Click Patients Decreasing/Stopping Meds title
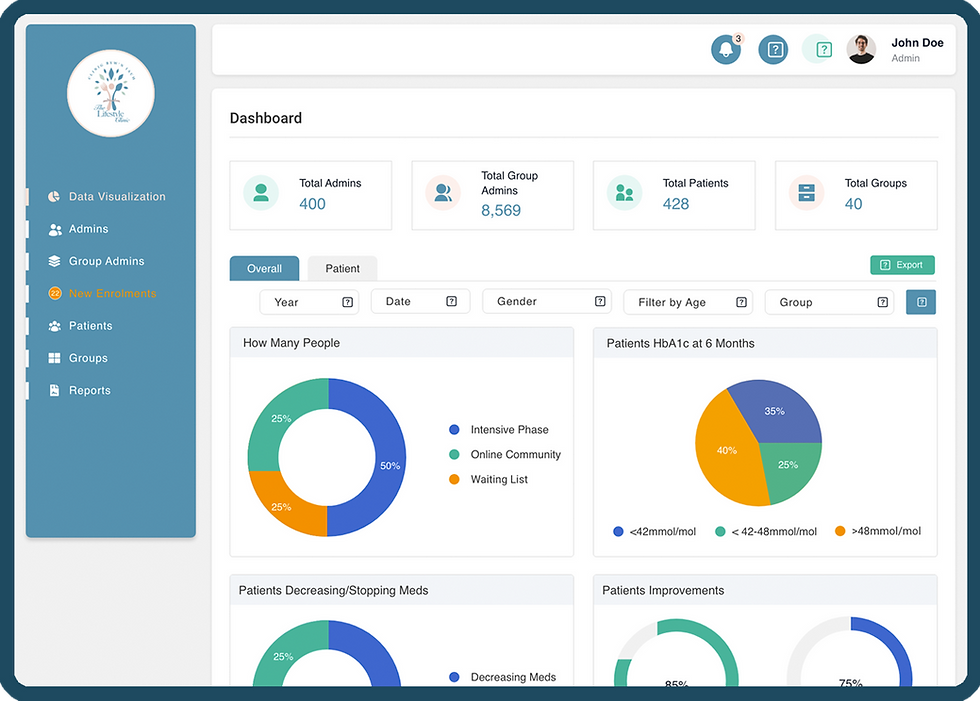The height and width of the screenshot is (701, 980). point(333,590)
